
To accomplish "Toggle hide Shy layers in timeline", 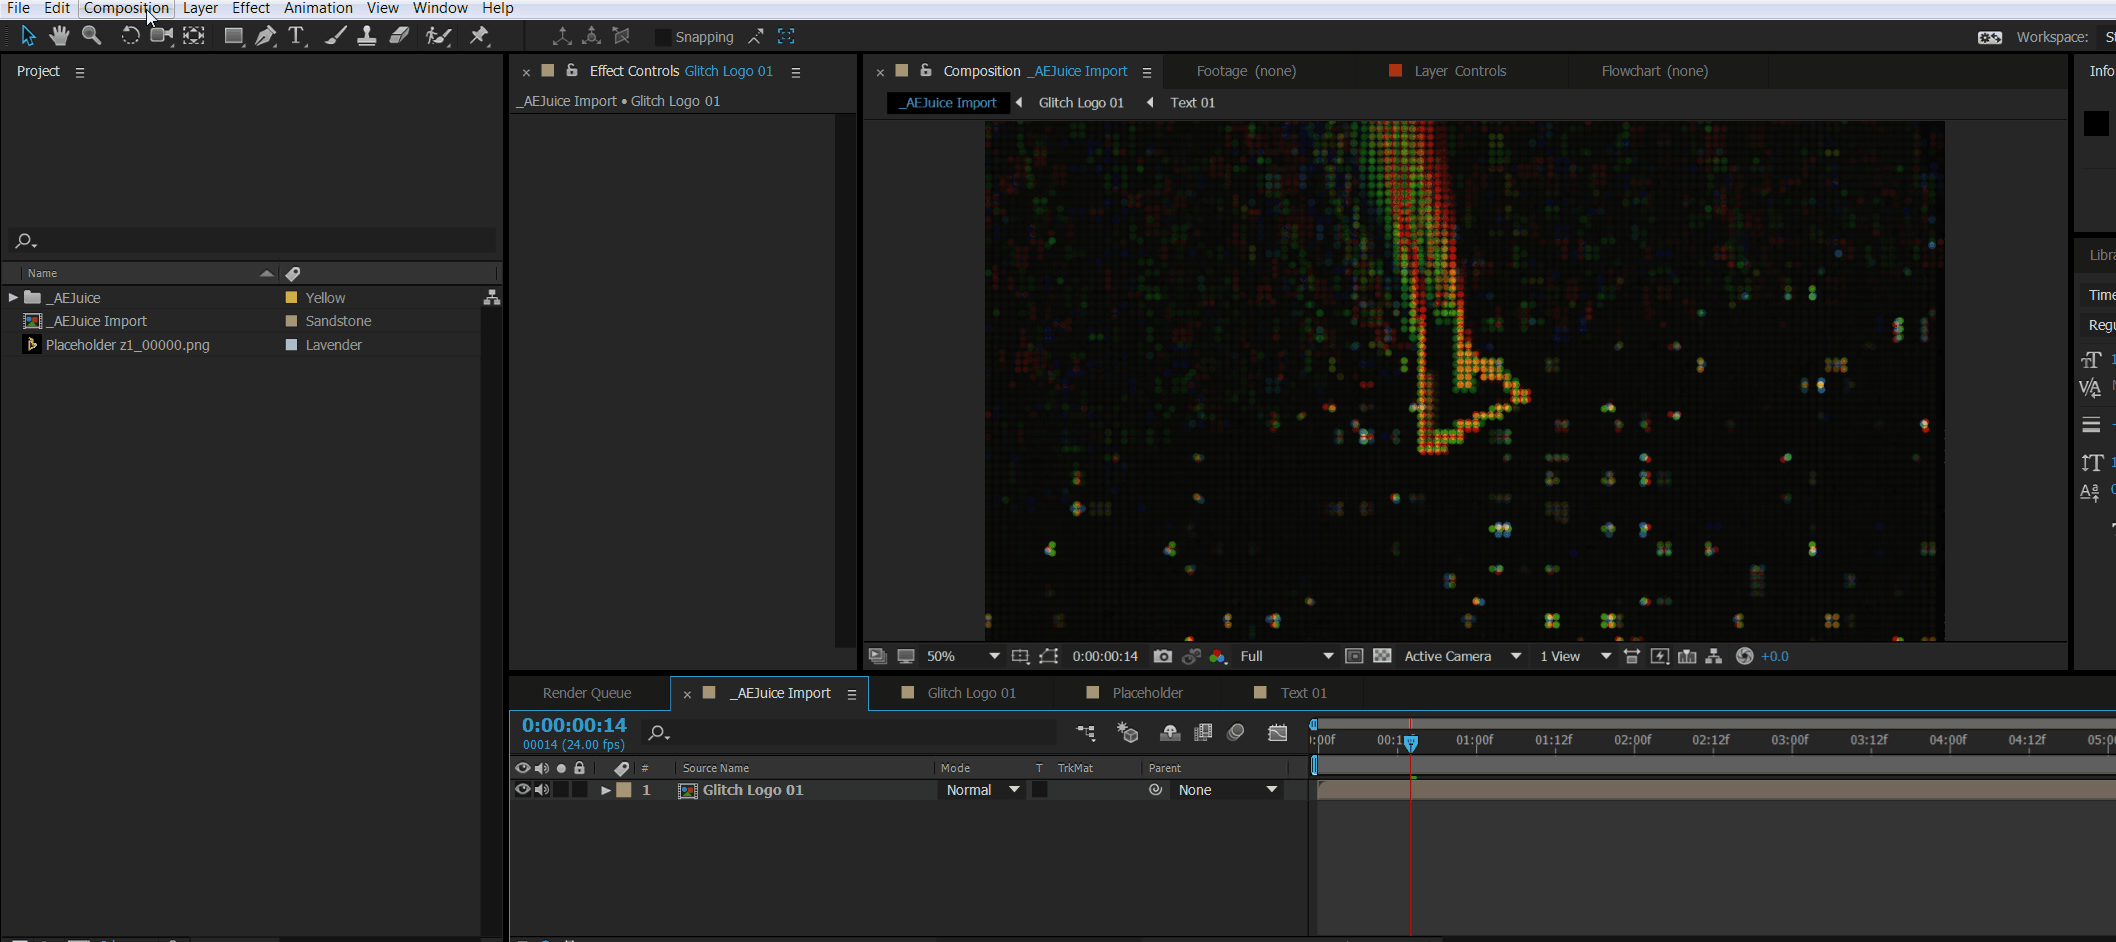I will (1170, 732).
